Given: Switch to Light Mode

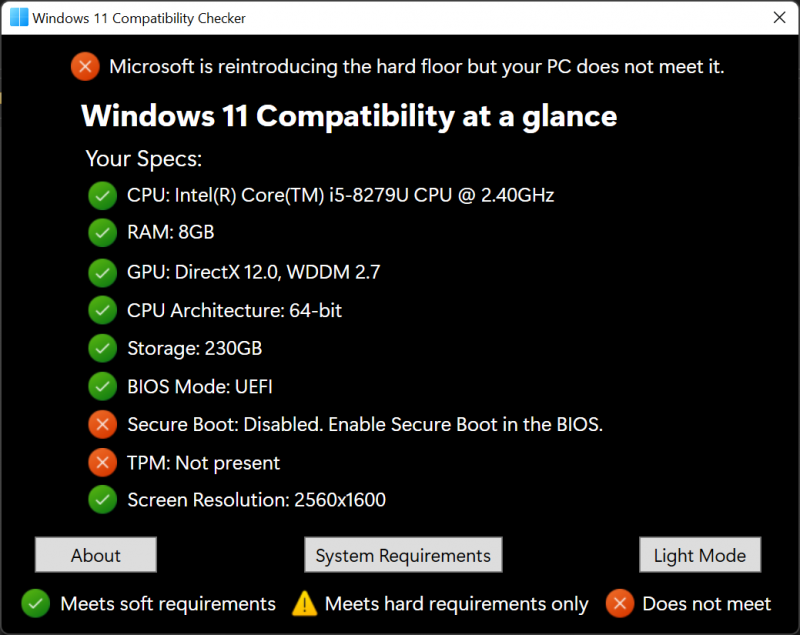Looking at the screenshot, I should (700, 555).
